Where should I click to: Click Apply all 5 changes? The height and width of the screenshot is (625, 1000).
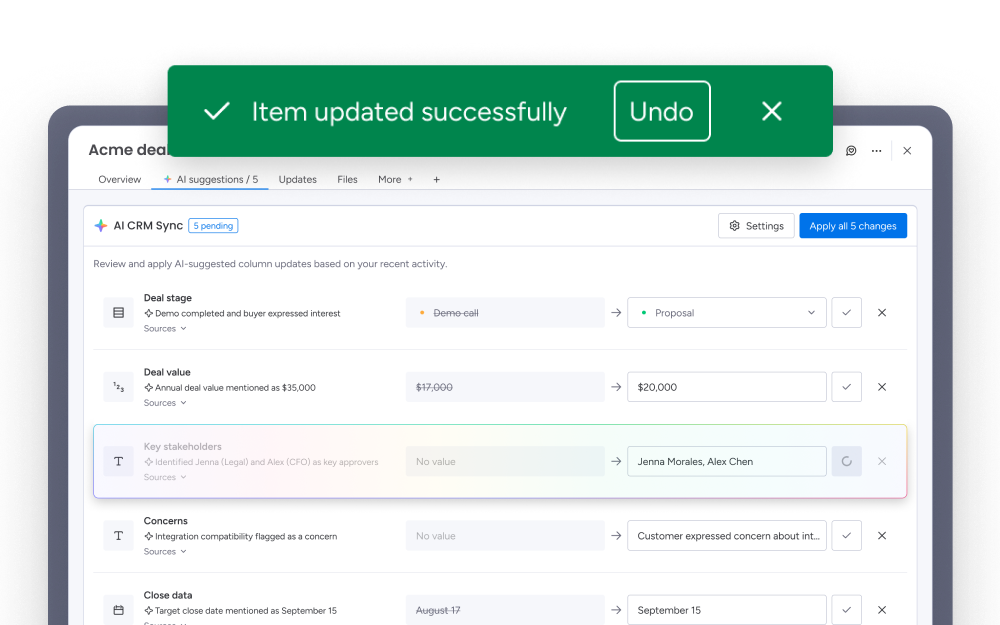coord(853,226)
